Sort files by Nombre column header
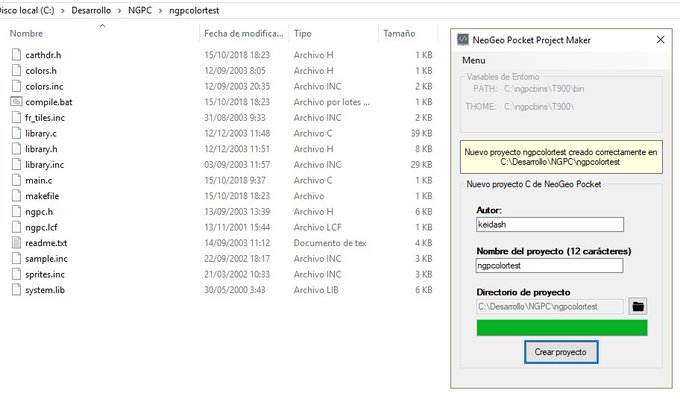This screenshot has width=680, height=402. click(x=27, y=33)
